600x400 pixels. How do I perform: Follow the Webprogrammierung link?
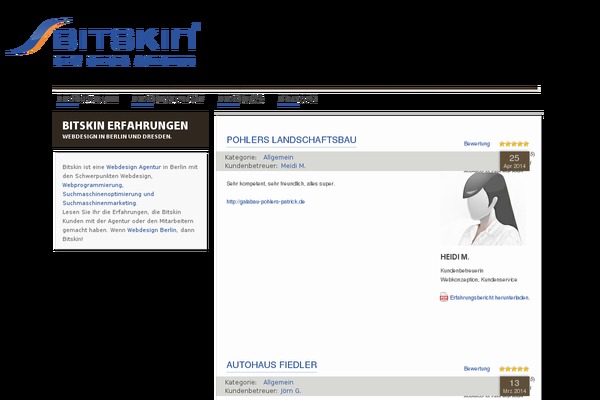tap(93, 185)
